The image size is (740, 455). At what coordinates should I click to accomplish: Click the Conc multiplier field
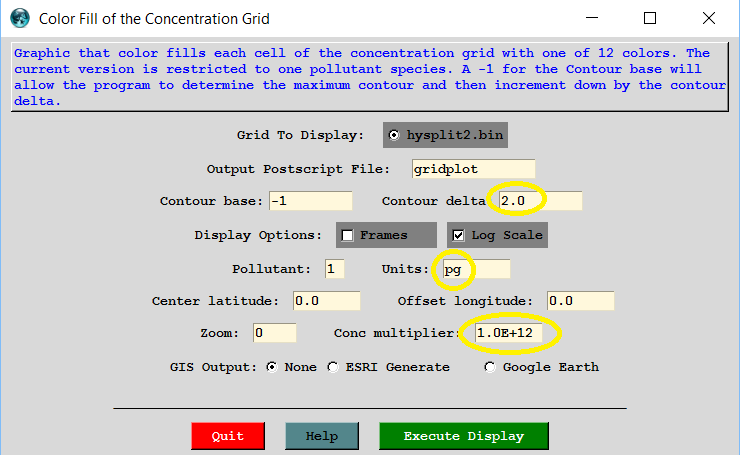coord(509,333)
